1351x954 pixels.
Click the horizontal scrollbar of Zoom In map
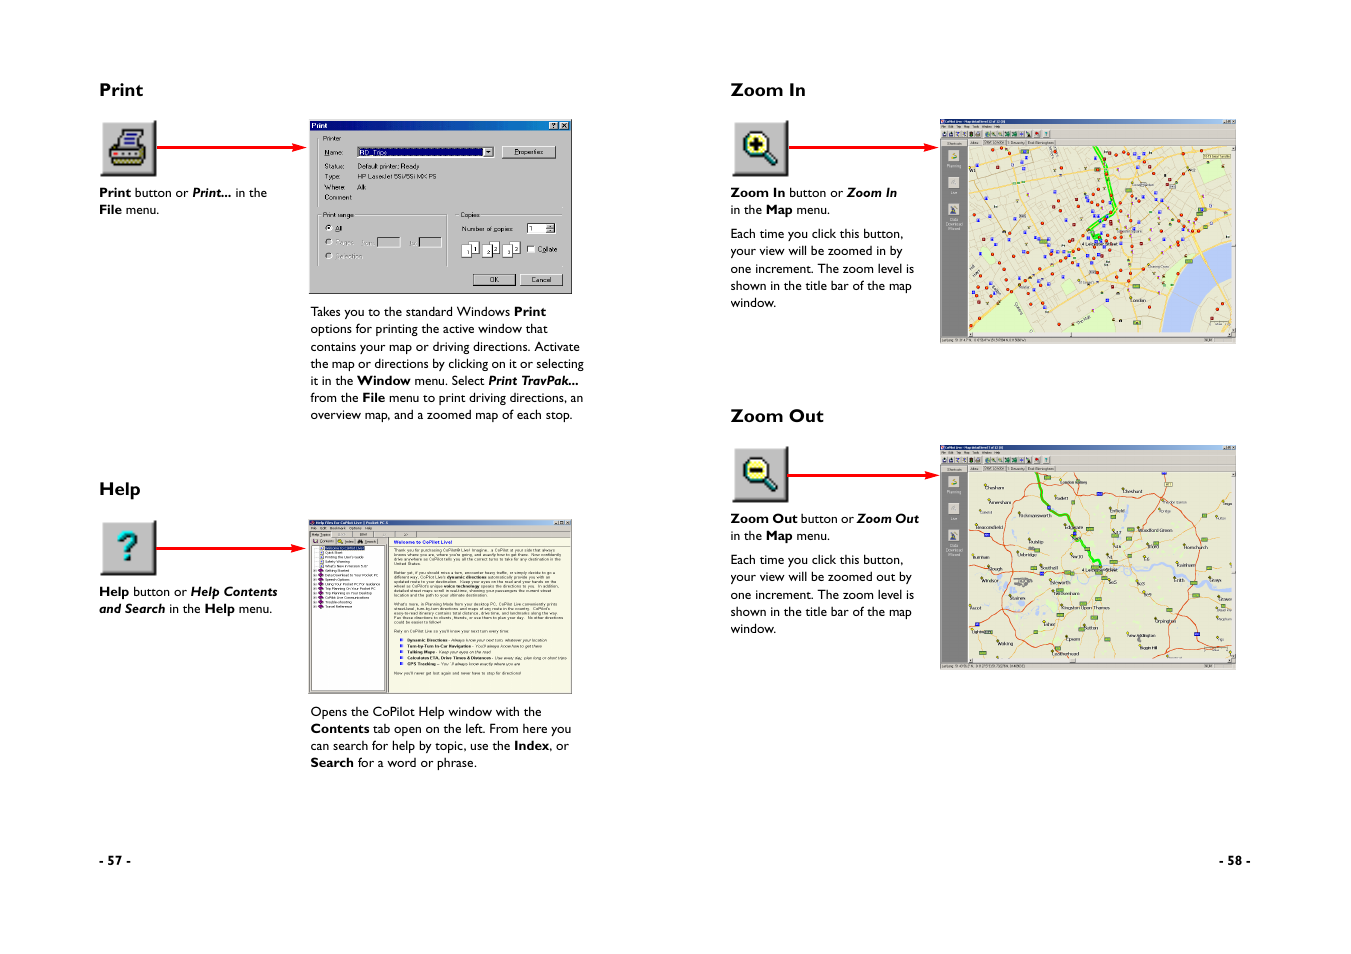1100,334
